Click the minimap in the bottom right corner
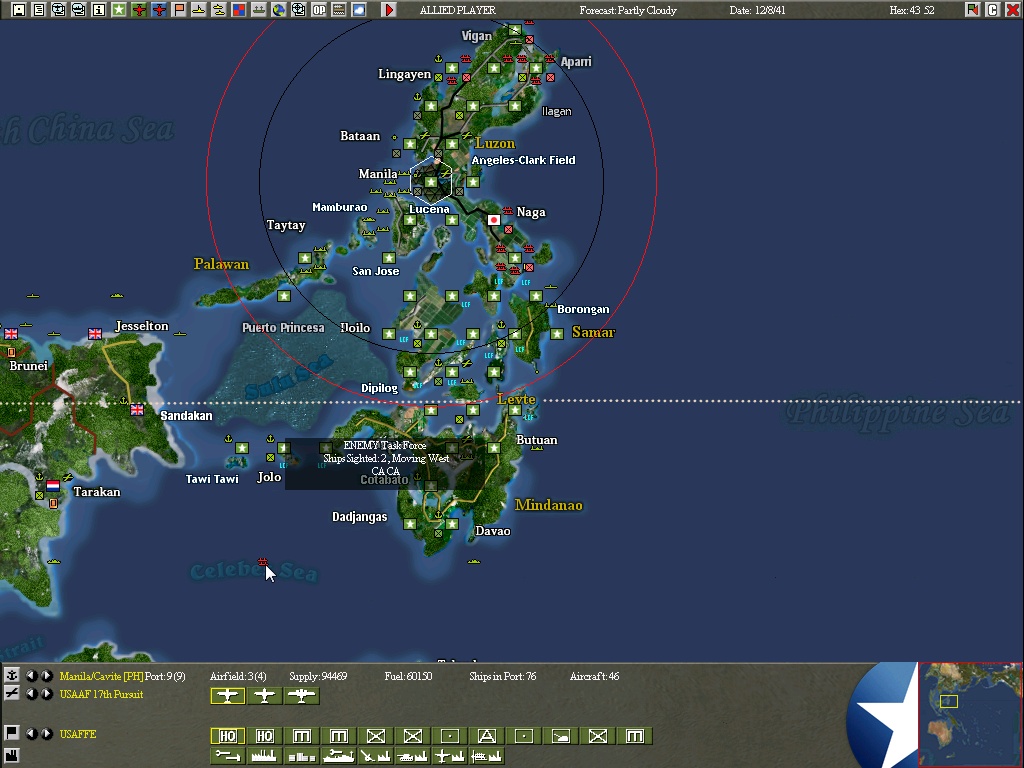The image size is (1024, 768). pos(970,714)
